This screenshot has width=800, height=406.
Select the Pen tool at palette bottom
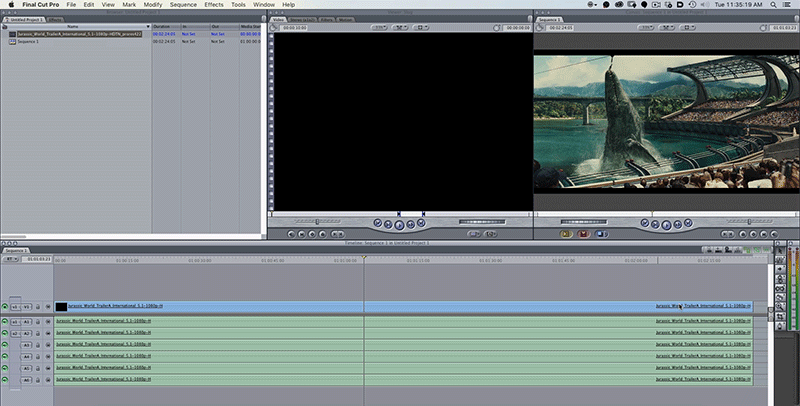pyautogui.click(x=780, y=326)
